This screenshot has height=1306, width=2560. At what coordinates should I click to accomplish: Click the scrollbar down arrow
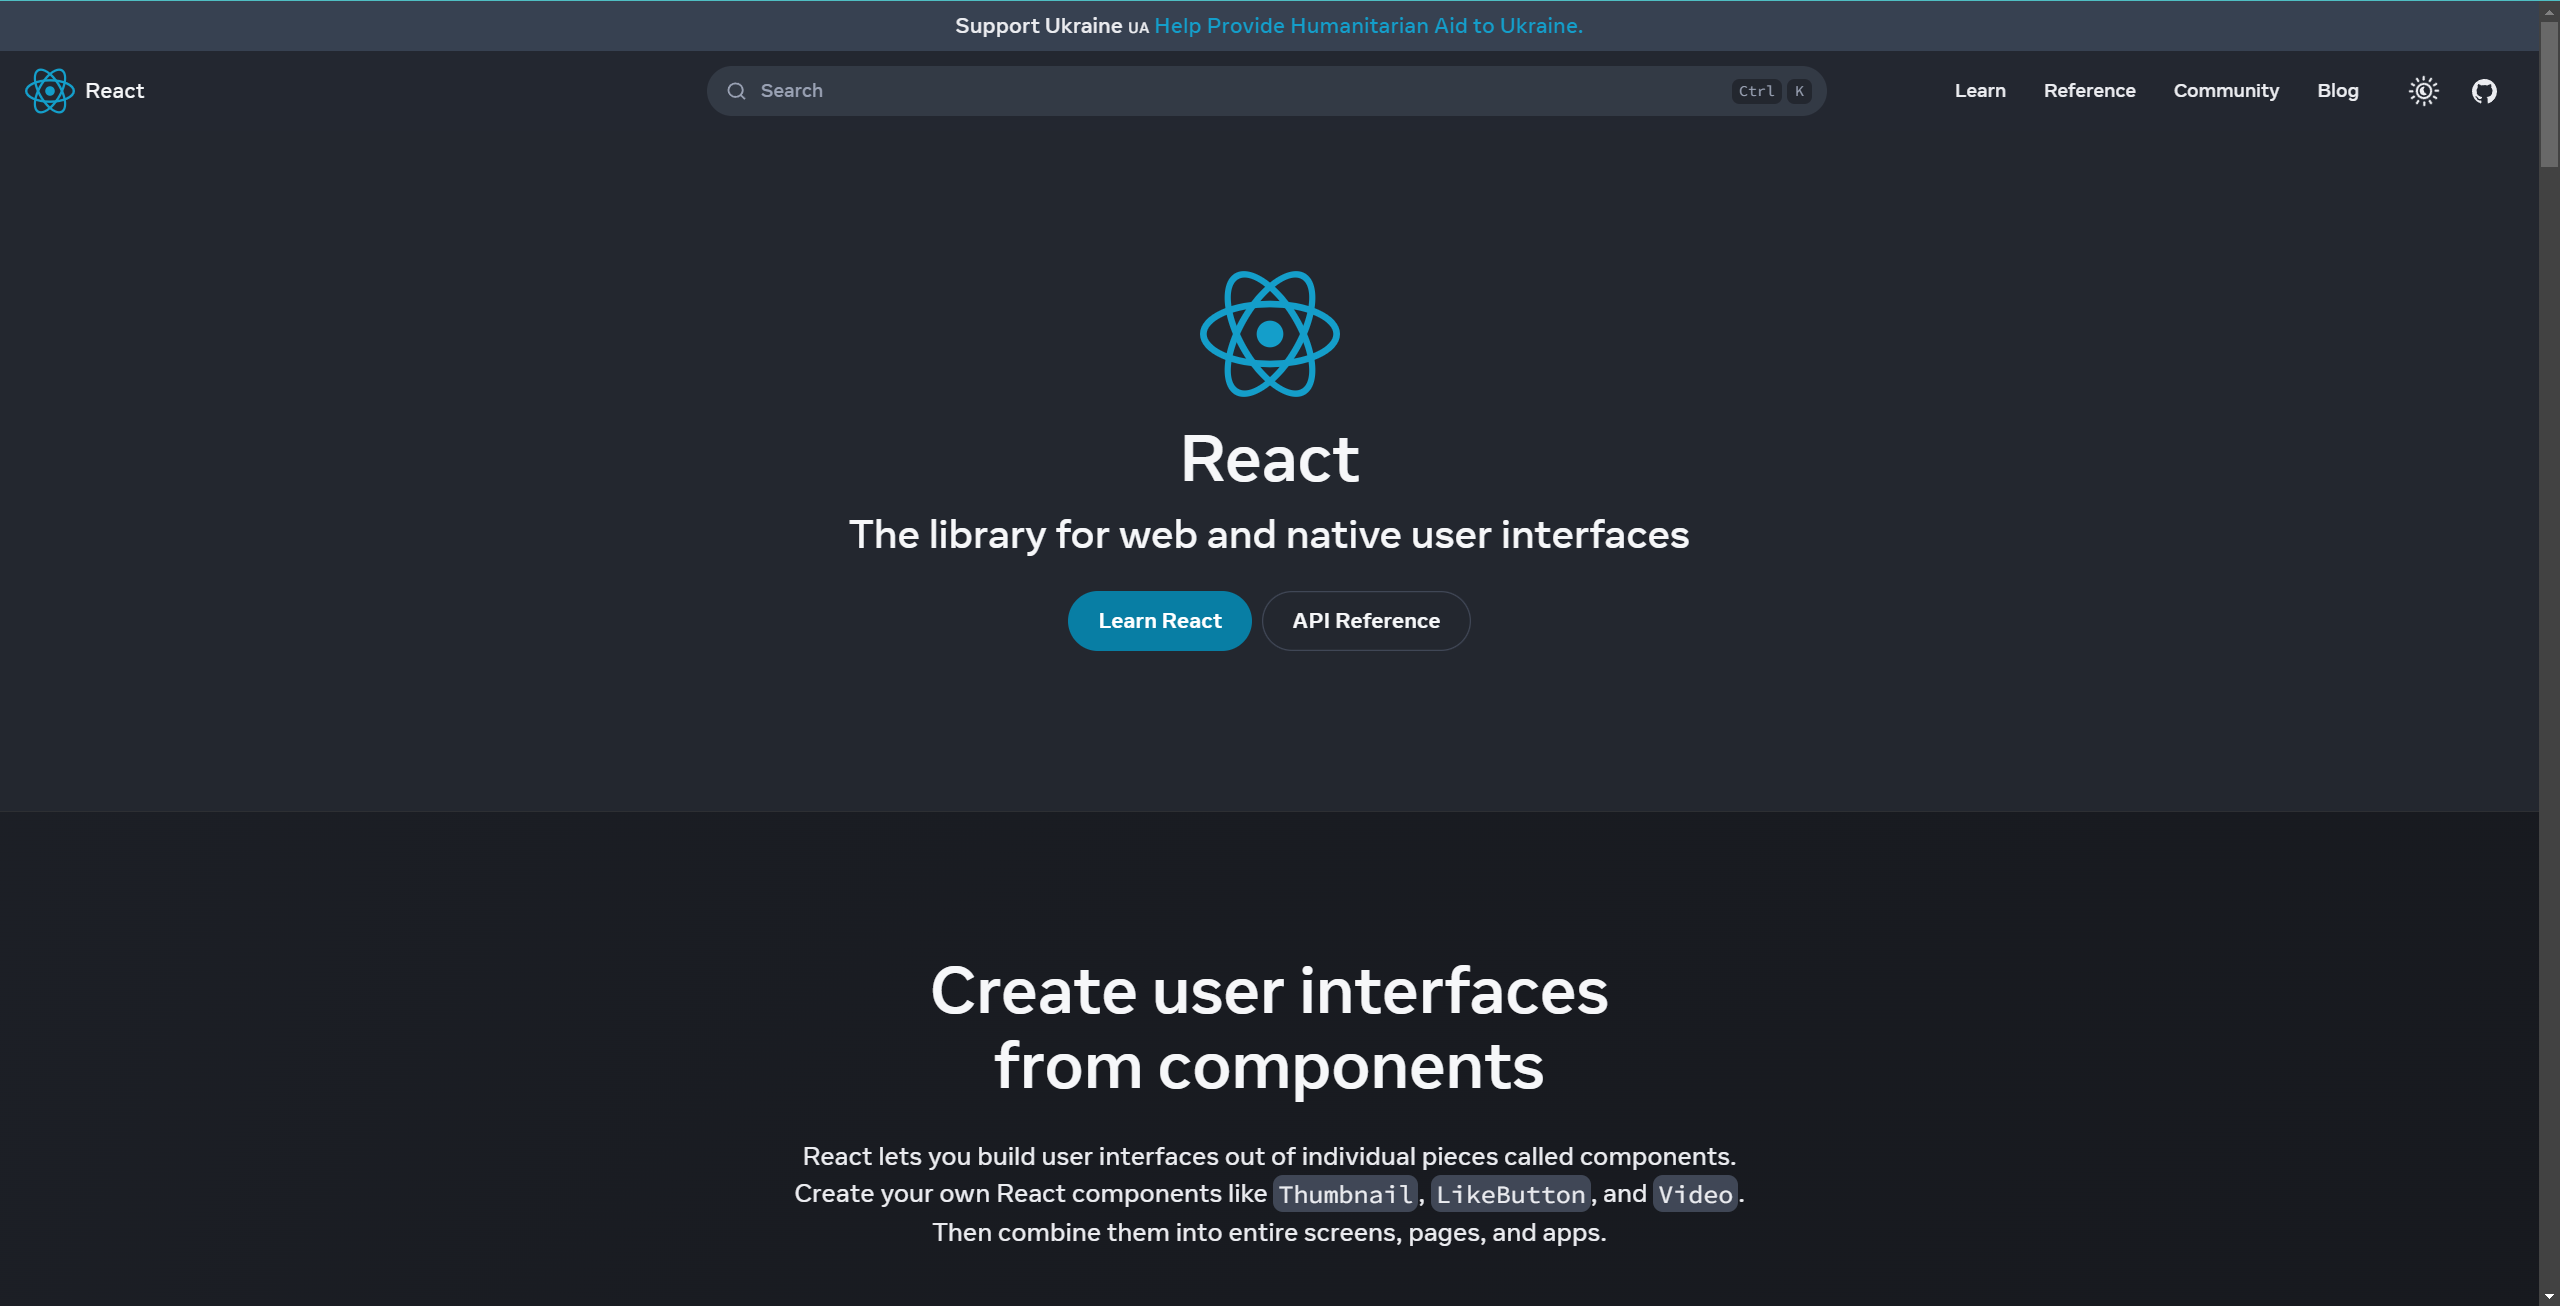coord(2549,1296)
